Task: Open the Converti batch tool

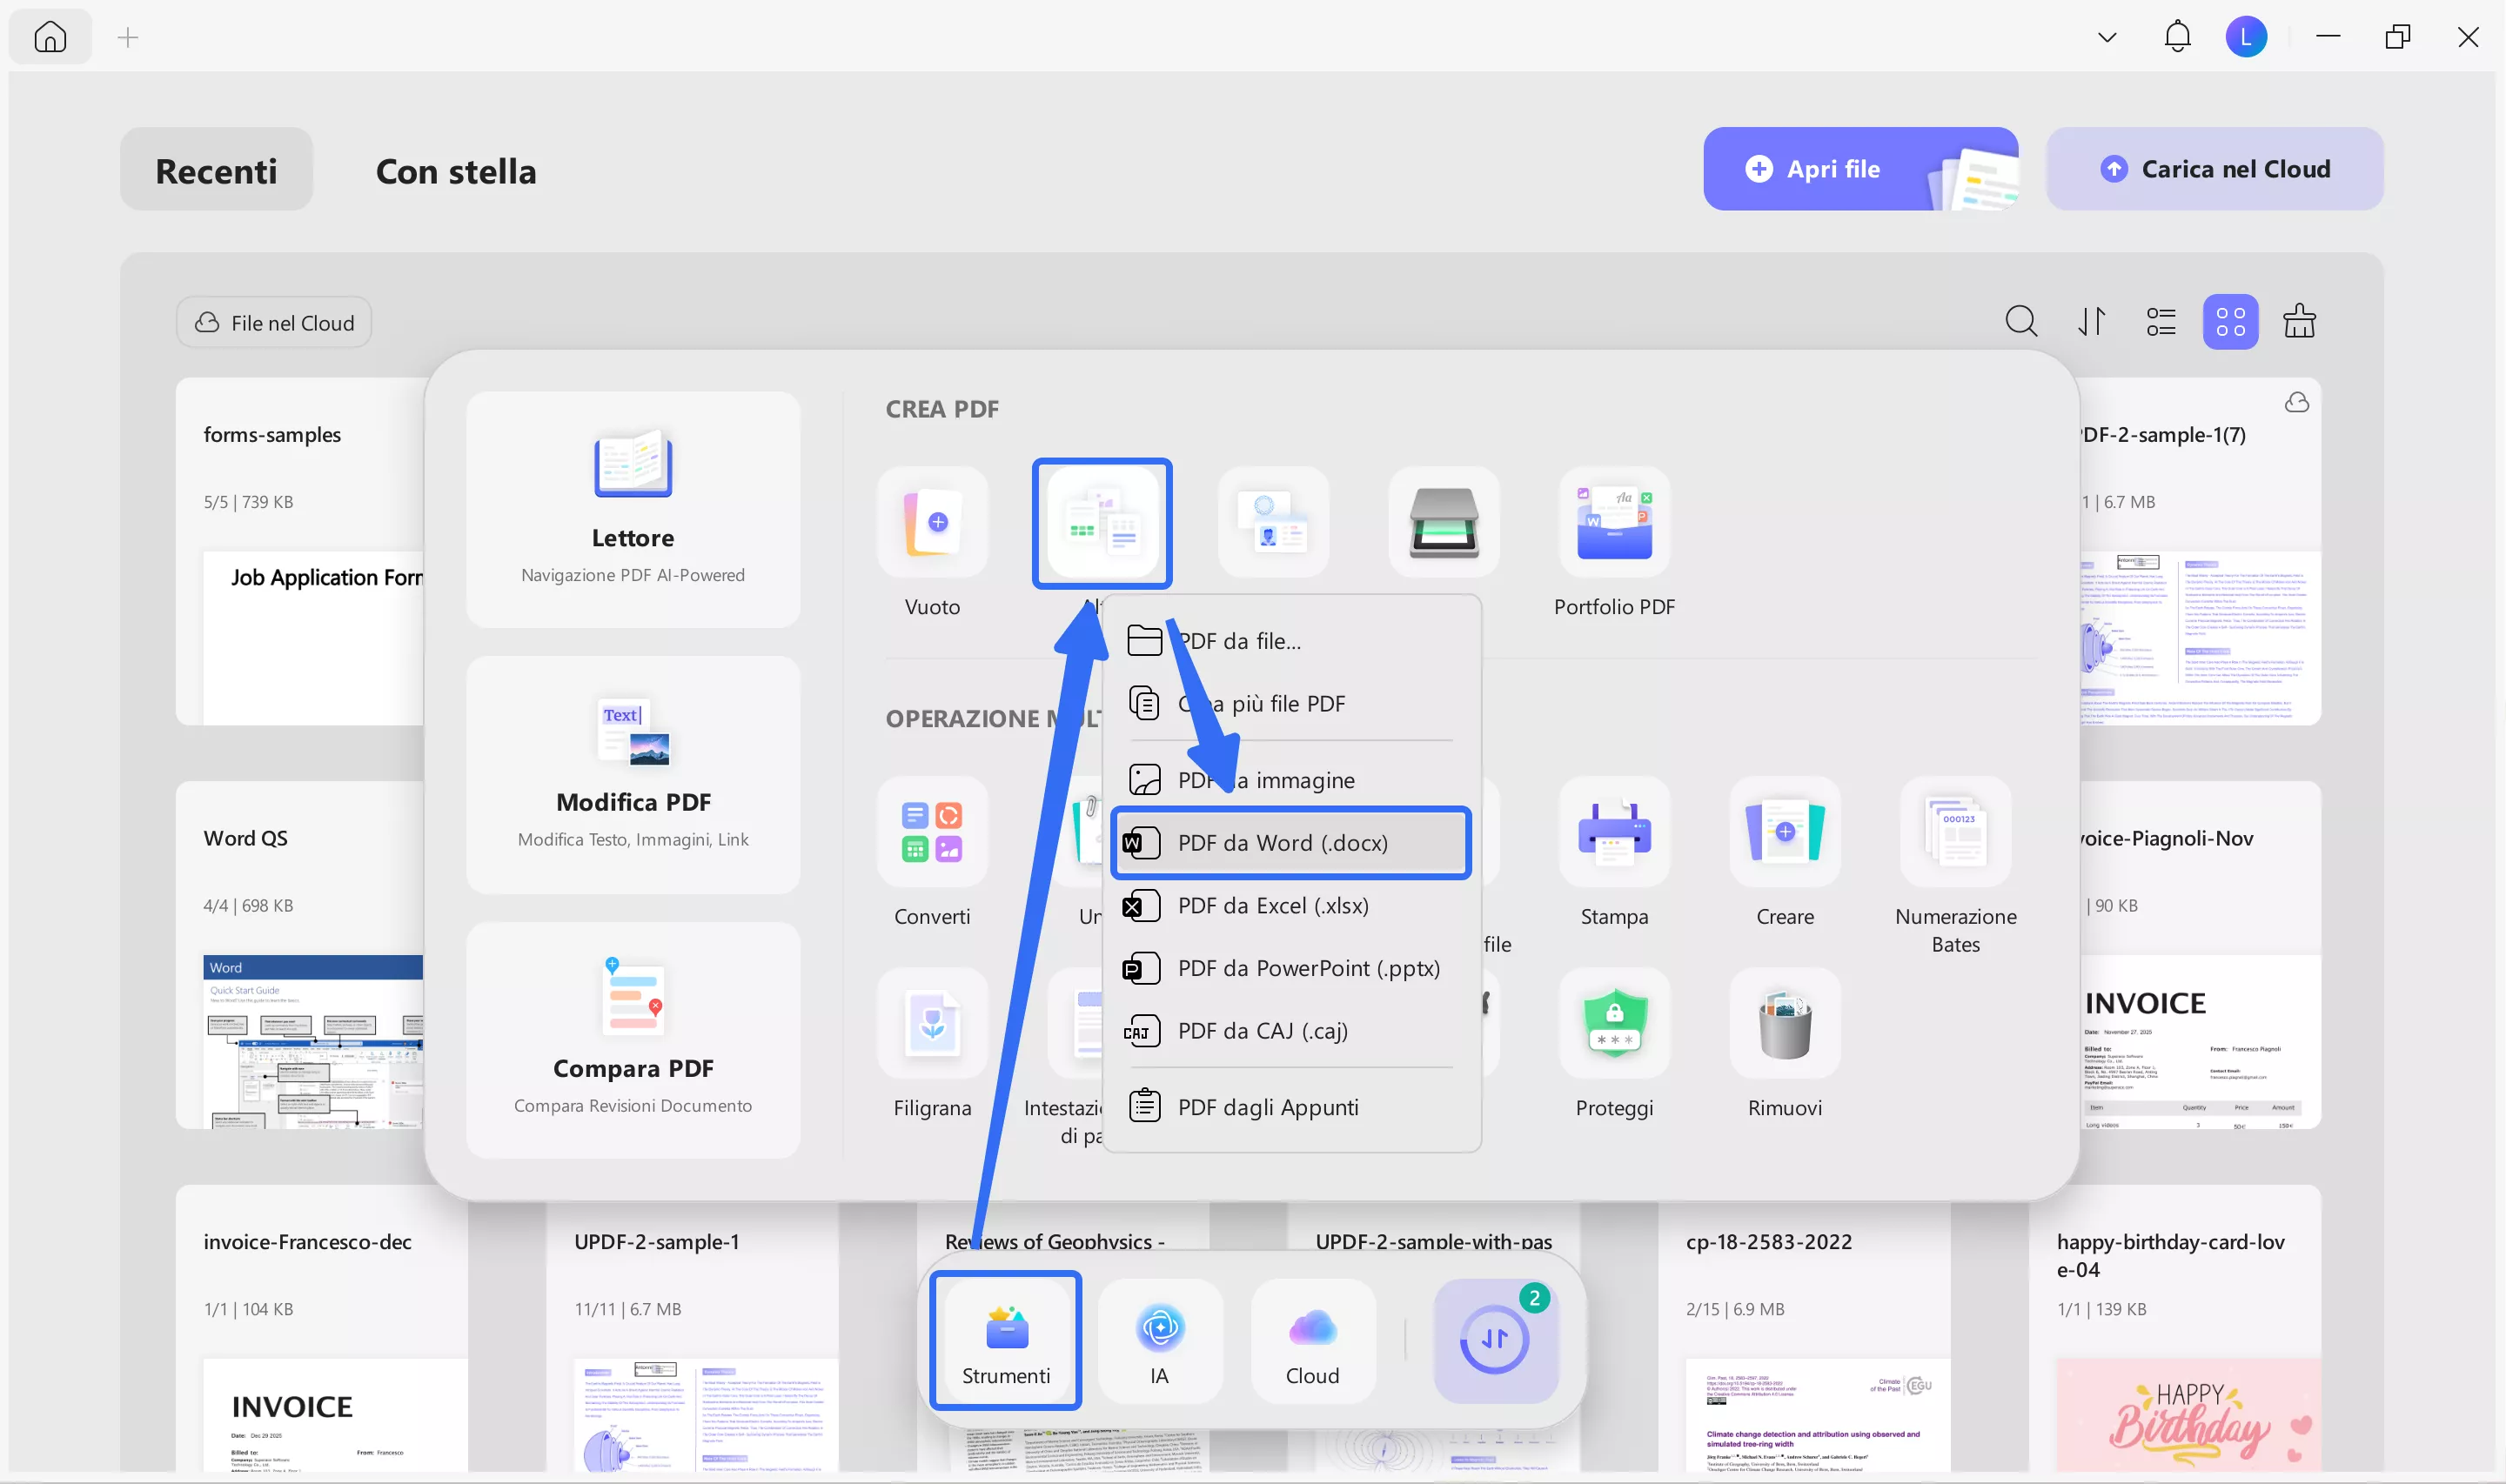Action: 932,832
